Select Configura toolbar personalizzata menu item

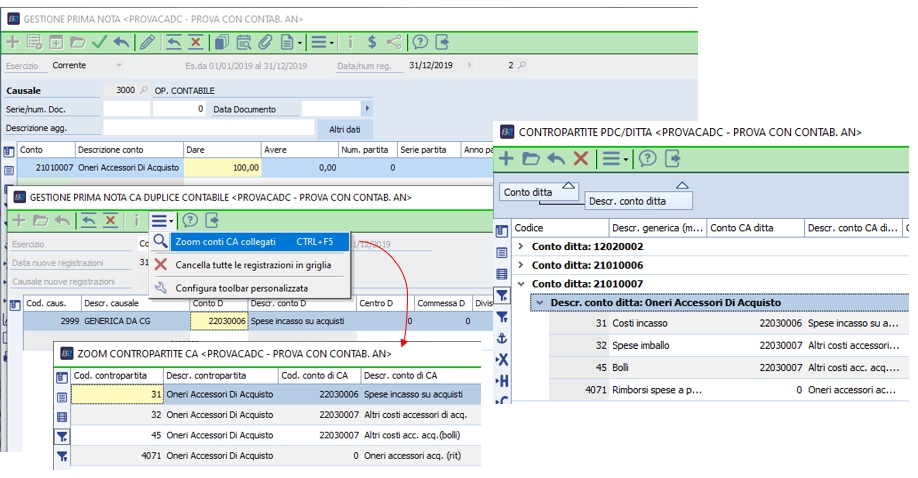pos(241,288)
